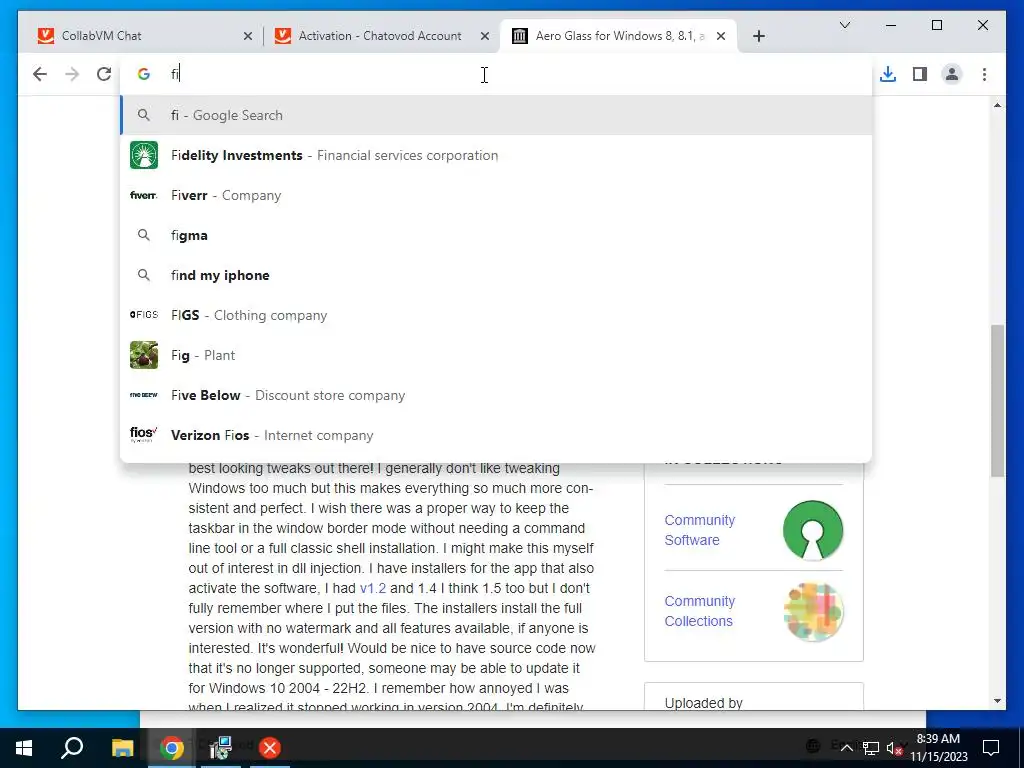
Task: Open the v1.2 link in the review
Action: pos(372,588)
